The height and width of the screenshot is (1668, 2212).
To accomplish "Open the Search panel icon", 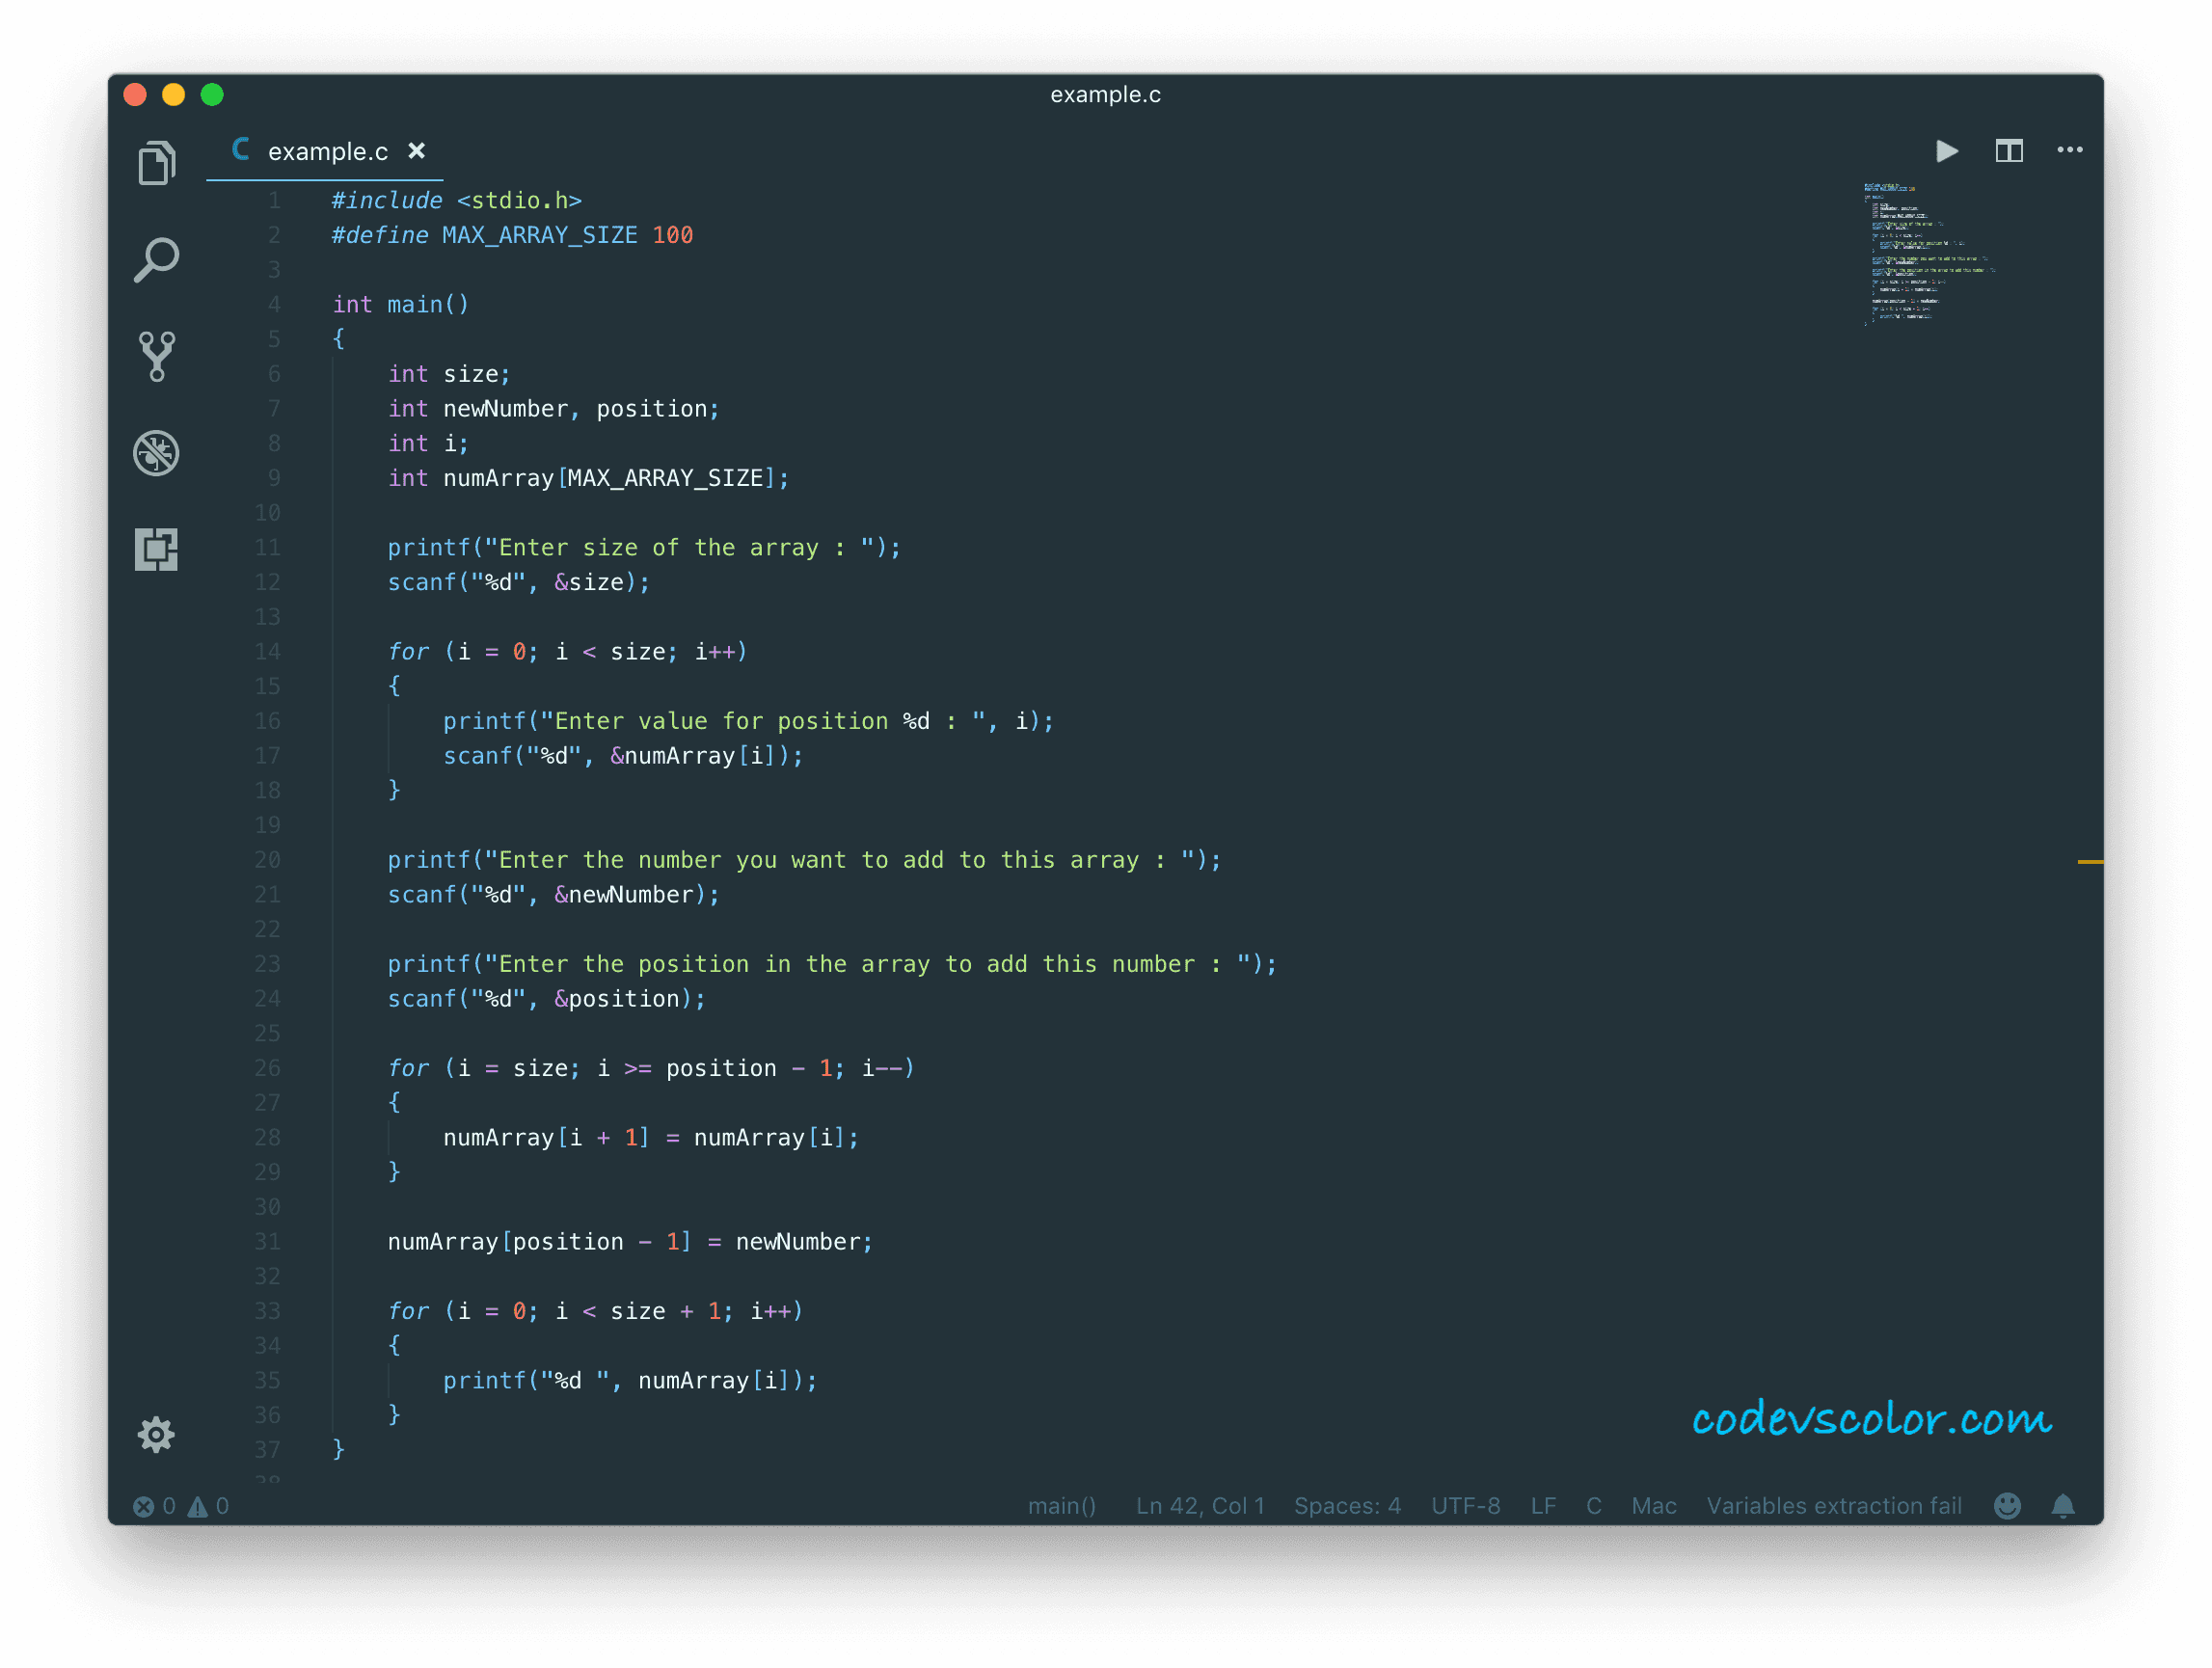I will coord(157,260).
